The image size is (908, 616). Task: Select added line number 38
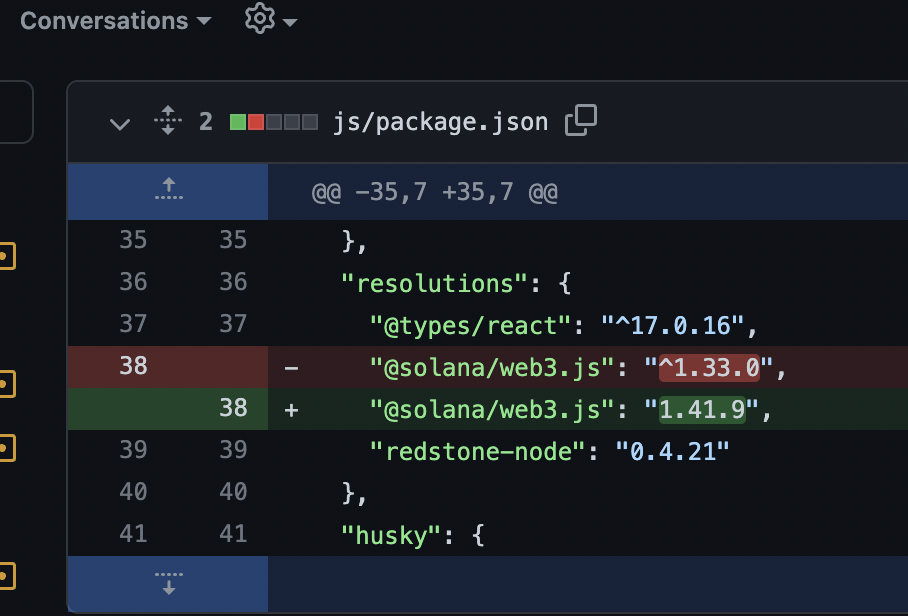[x=233, y=408]
